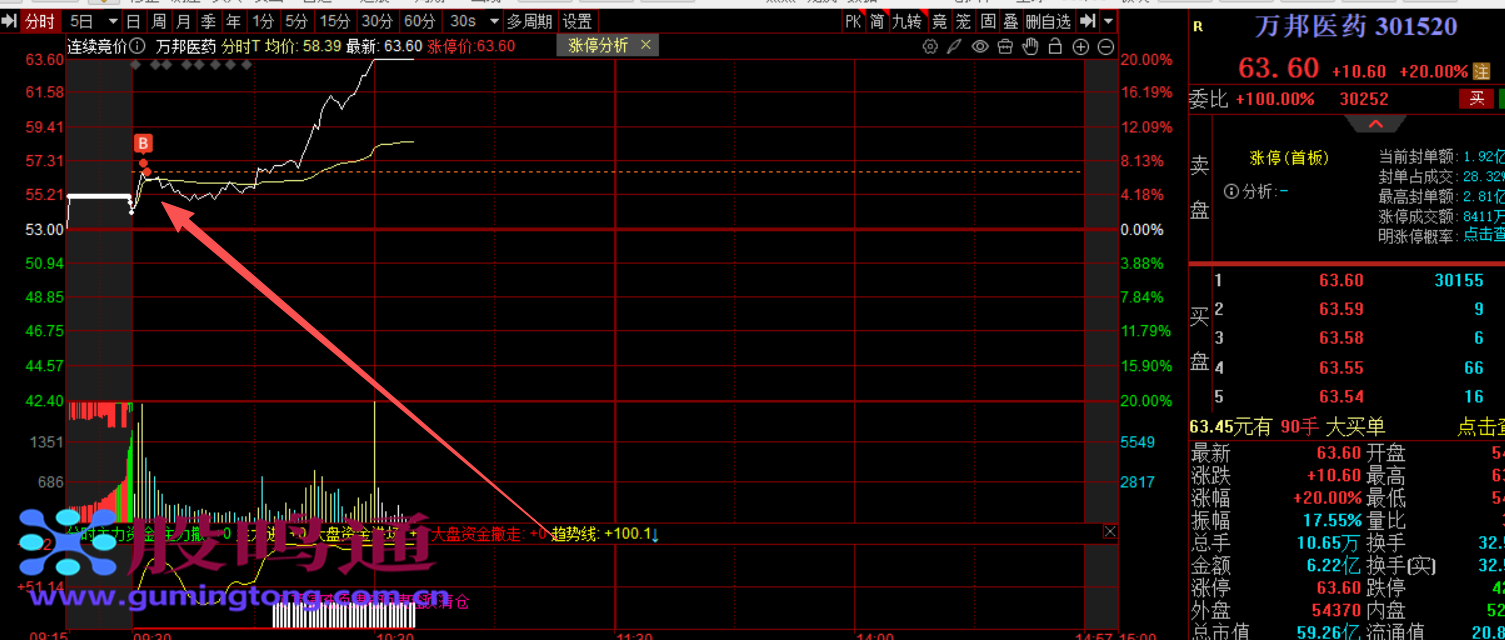
Task: Close the 涨停分析 tab
Action: (x=645, y=45)
